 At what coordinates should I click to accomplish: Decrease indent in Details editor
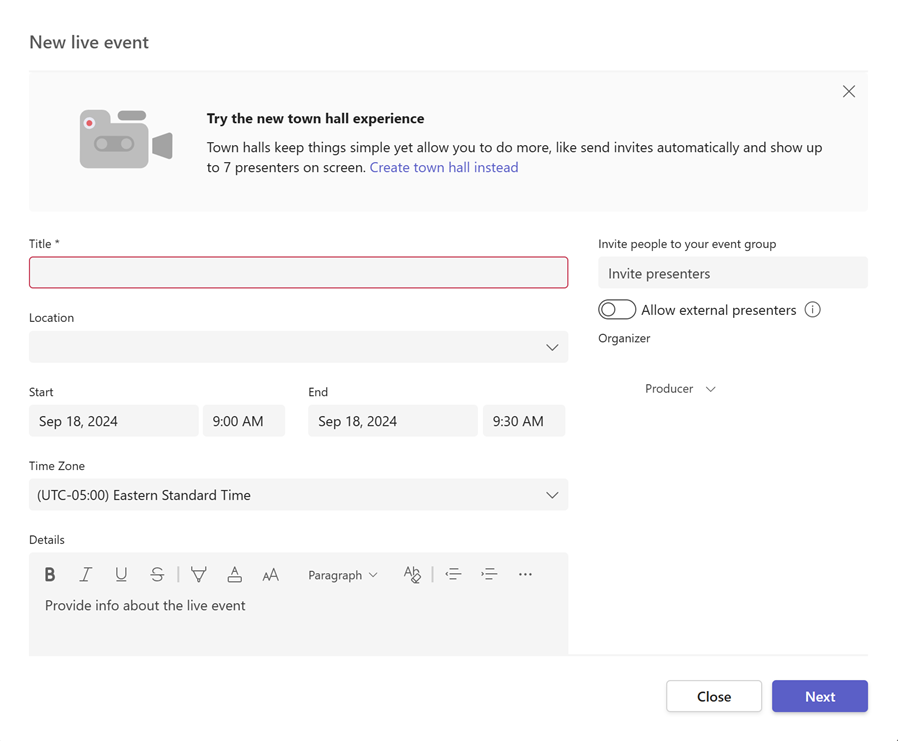click(453, 575)
